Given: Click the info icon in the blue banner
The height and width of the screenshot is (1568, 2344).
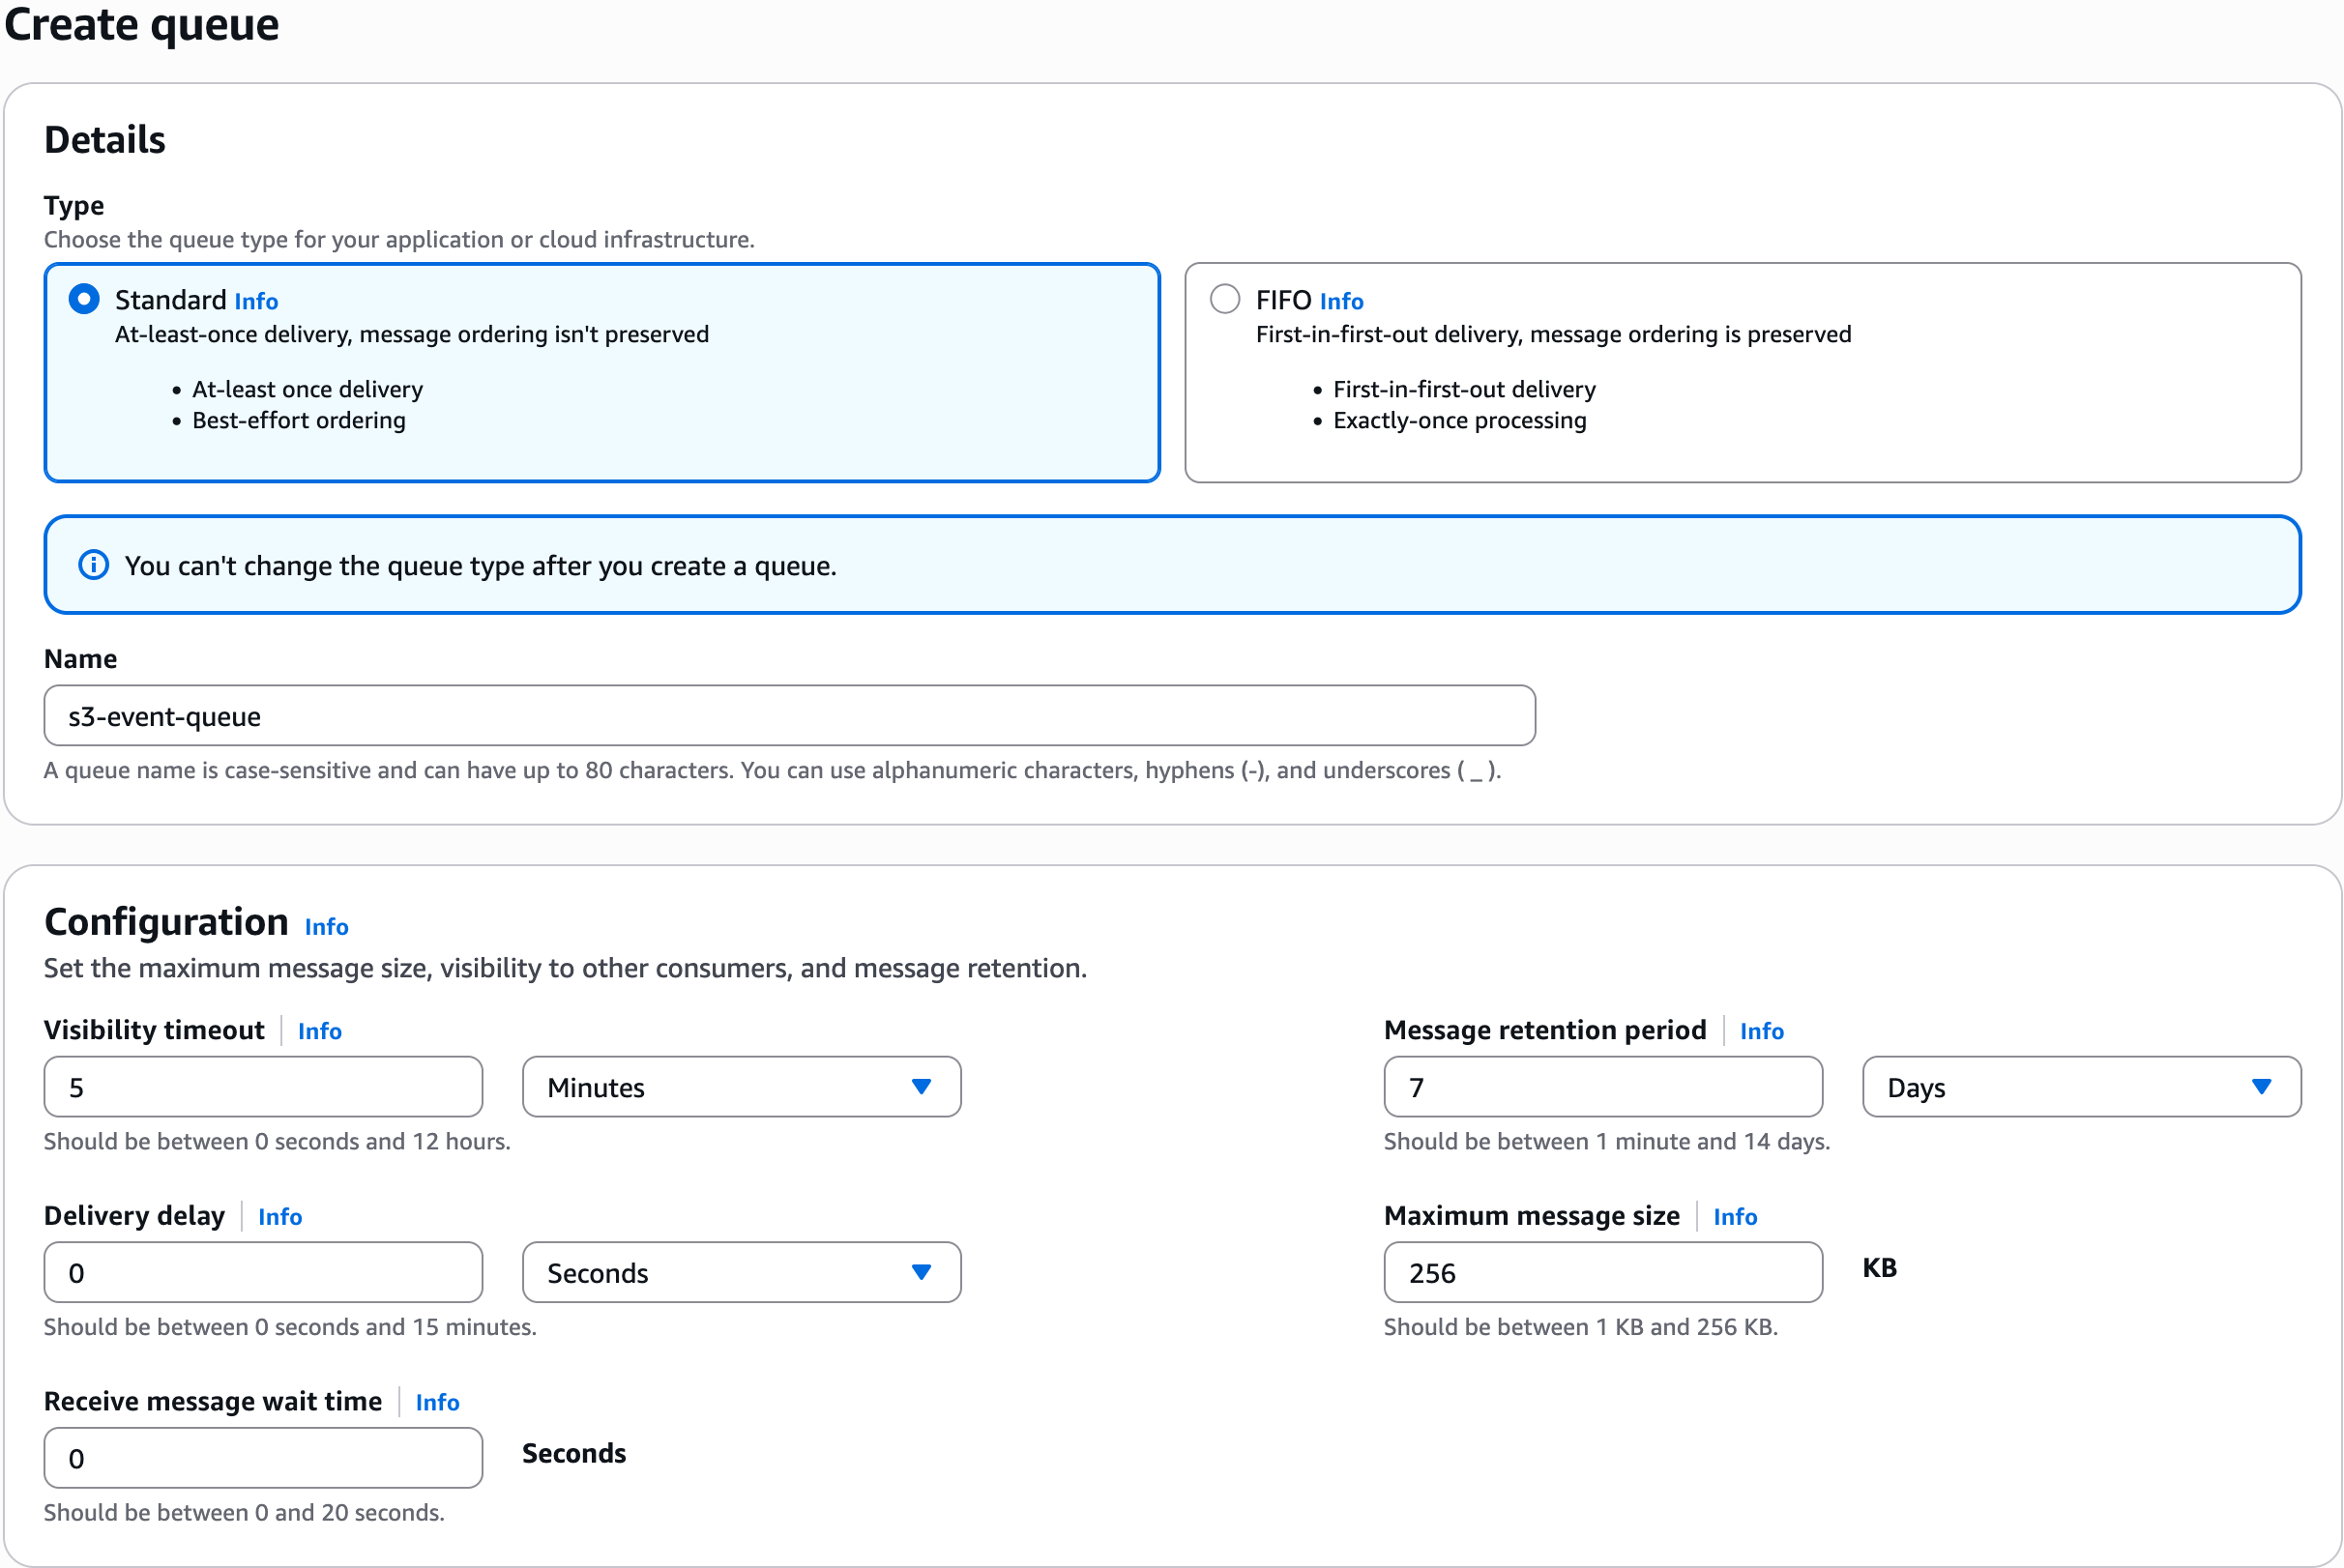Looking at the screenshot, I should [93, 564].
